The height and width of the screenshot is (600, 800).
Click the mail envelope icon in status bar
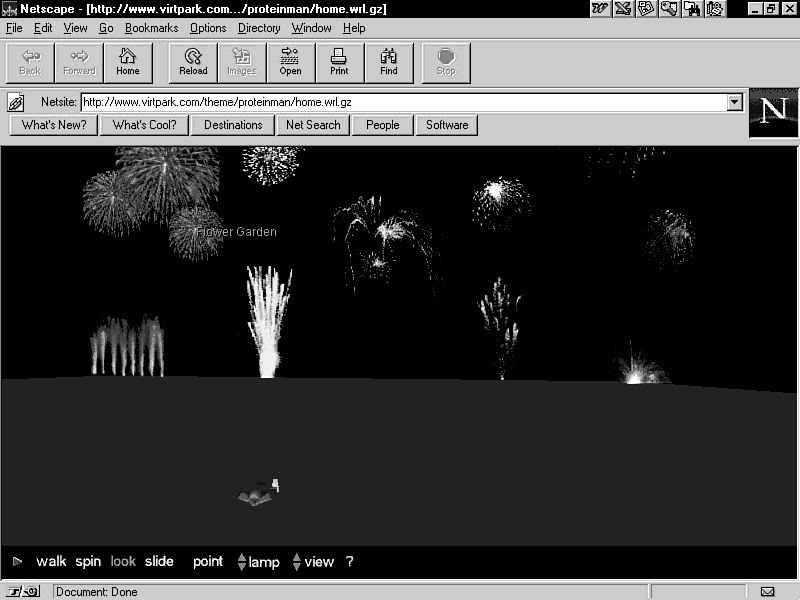coord(767,591)
